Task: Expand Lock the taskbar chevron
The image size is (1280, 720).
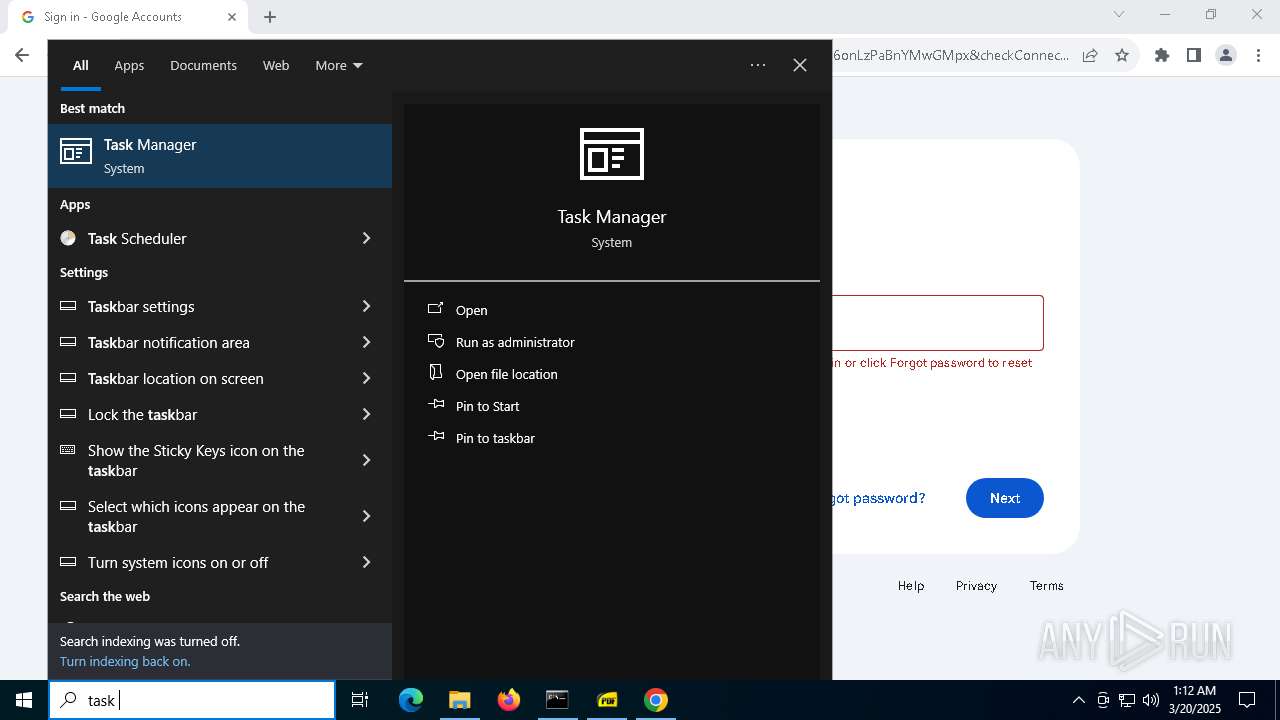Action: [366, 414]
